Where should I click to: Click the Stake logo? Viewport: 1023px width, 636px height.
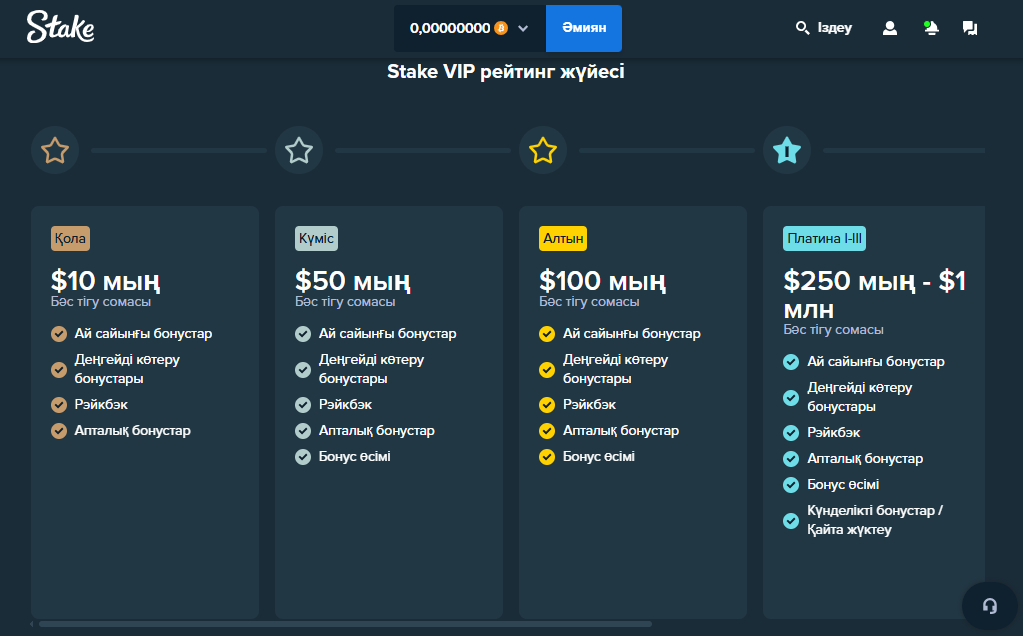[x=60, y=28]
